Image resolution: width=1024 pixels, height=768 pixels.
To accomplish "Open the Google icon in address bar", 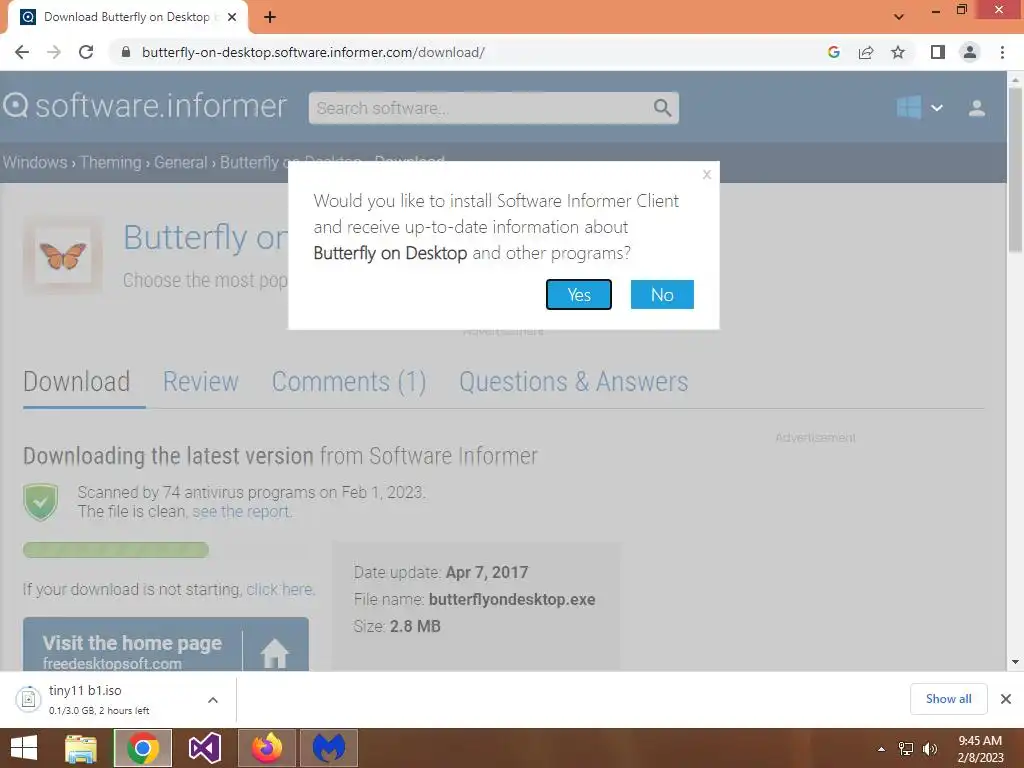I will point(833,52).
